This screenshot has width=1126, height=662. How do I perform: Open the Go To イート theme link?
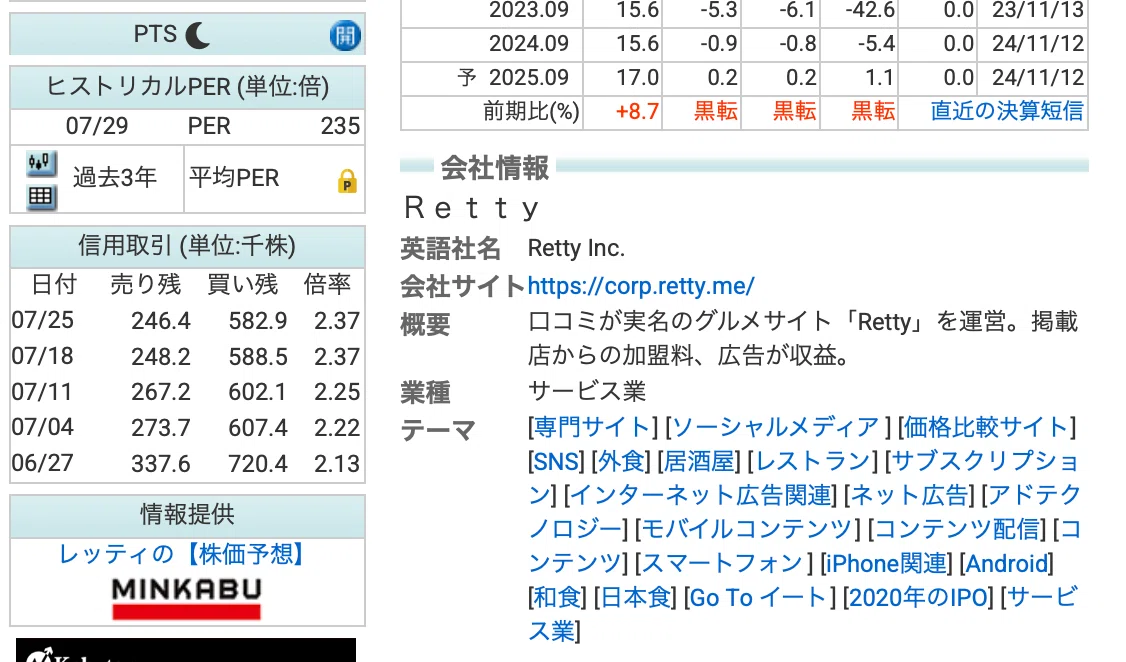[758, 597]
